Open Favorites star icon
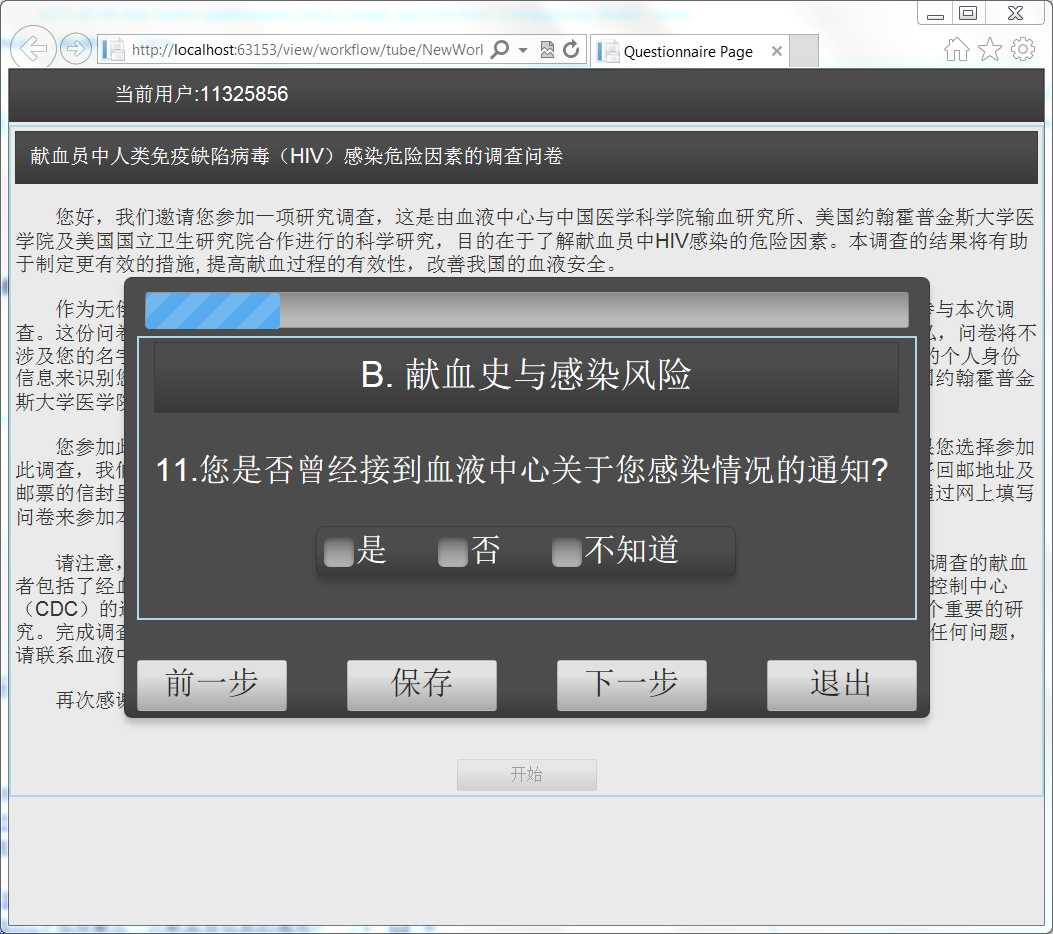 (990, 49)
